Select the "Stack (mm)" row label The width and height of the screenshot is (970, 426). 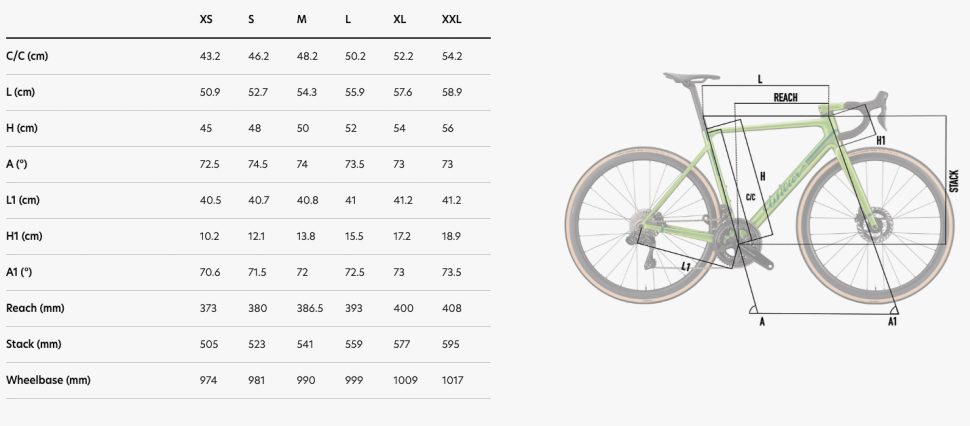[x=33, y=344]
